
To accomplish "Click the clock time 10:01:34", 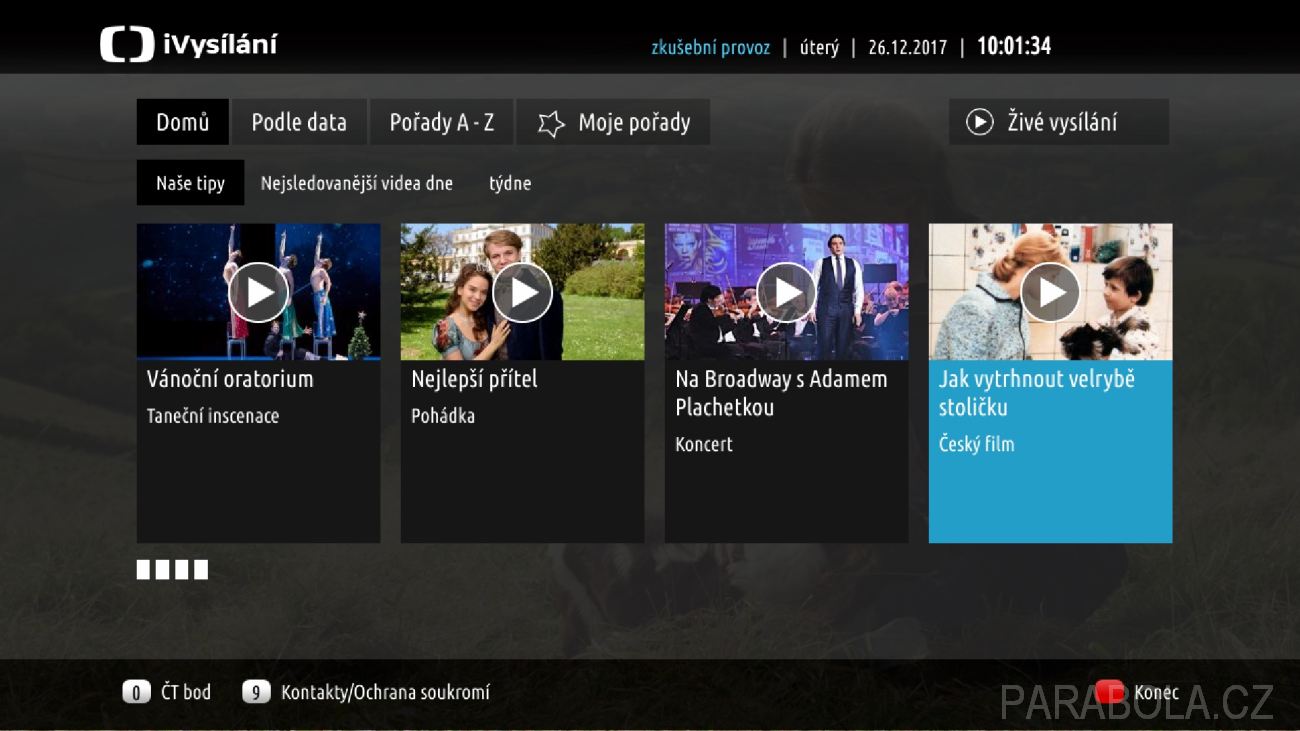I will (x=1014, y=46).
